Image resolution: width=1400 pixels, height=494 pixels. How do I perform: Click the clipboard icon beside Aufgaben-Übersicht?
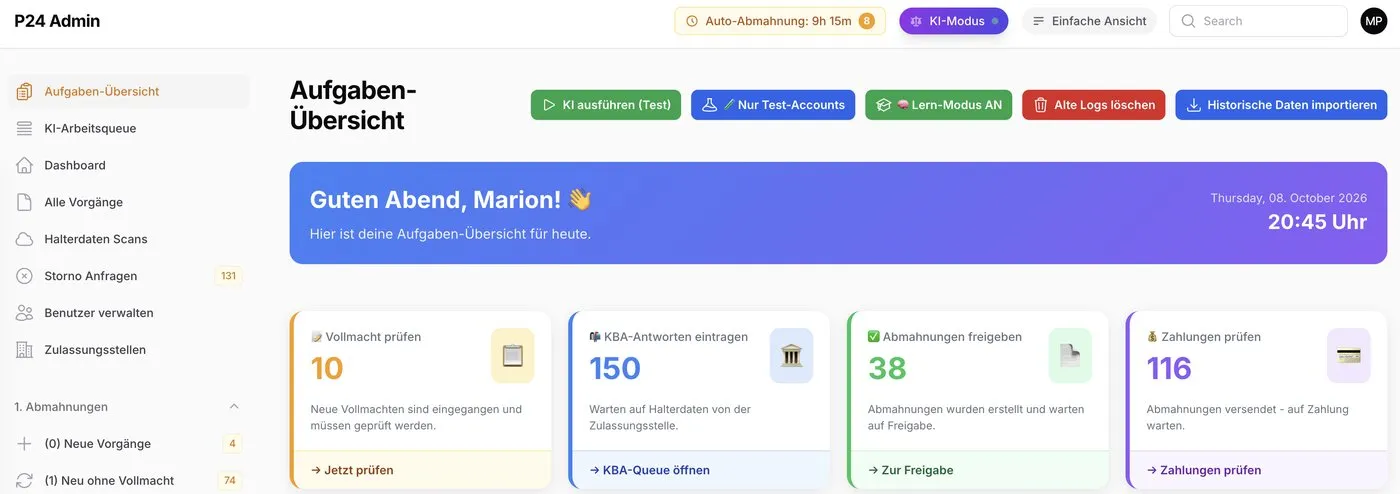pos(25,91)
